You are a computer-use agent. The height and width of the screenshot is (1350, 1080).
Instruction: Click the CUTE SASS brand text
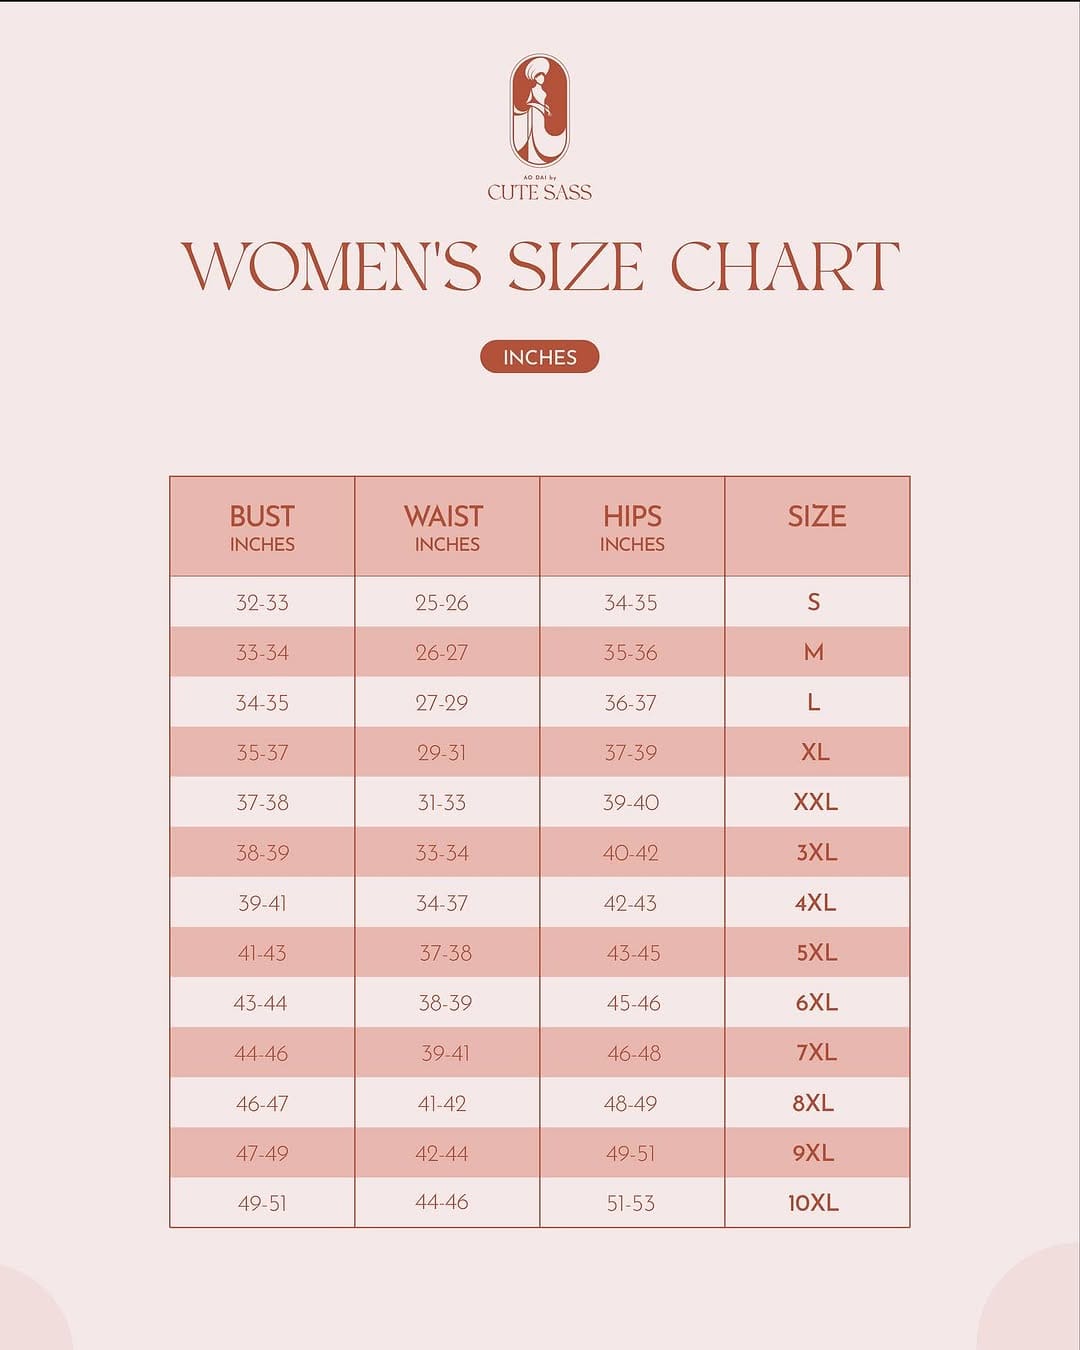pos(540,192)
